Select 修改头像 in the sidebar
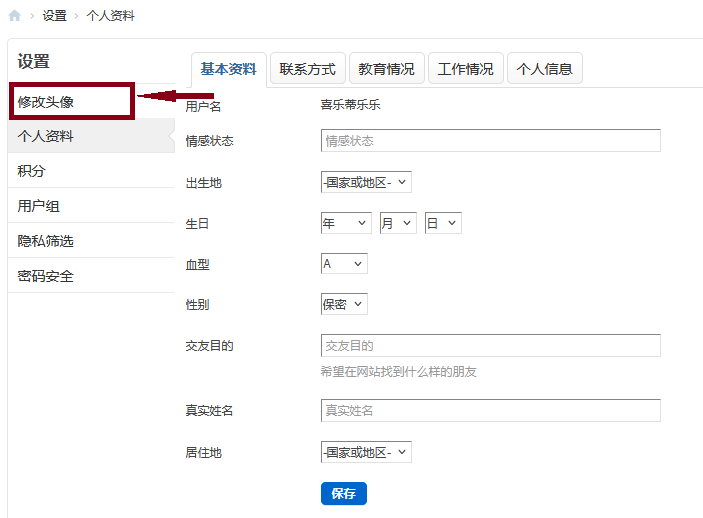The width and height of the screenshot is (703, 518). 46,101
